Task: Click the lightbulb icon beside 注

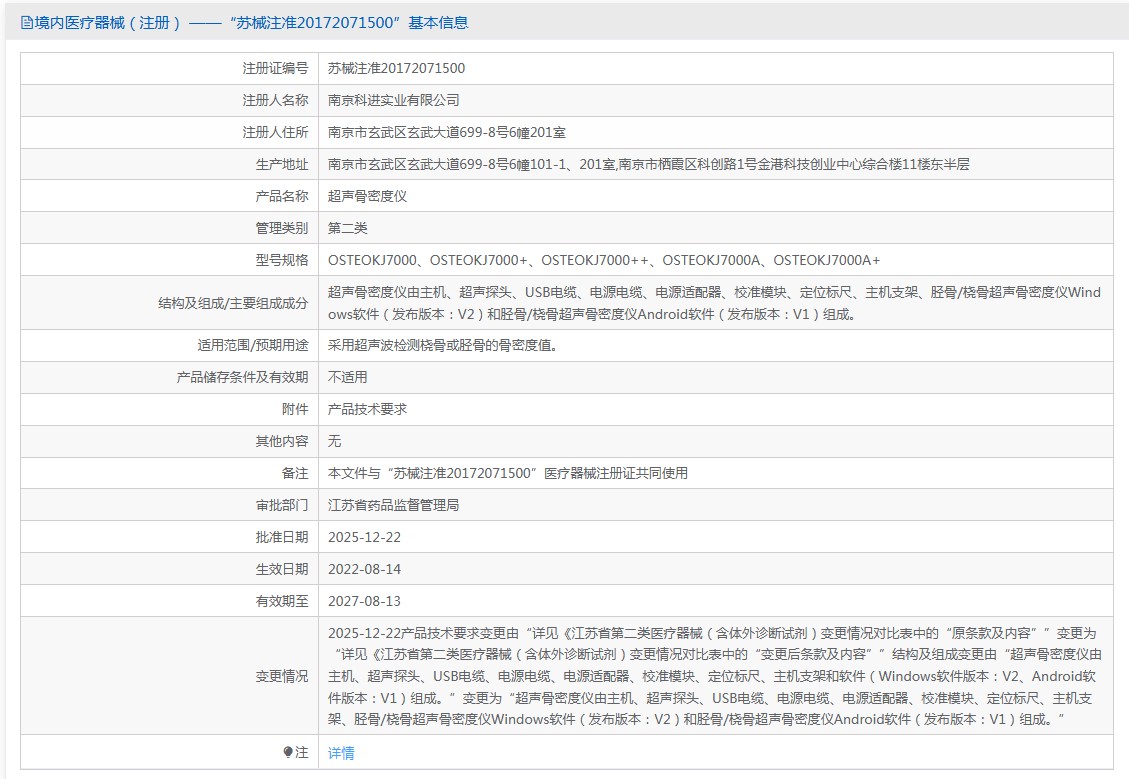Action: pyautogui.click(x=289, y=752)
